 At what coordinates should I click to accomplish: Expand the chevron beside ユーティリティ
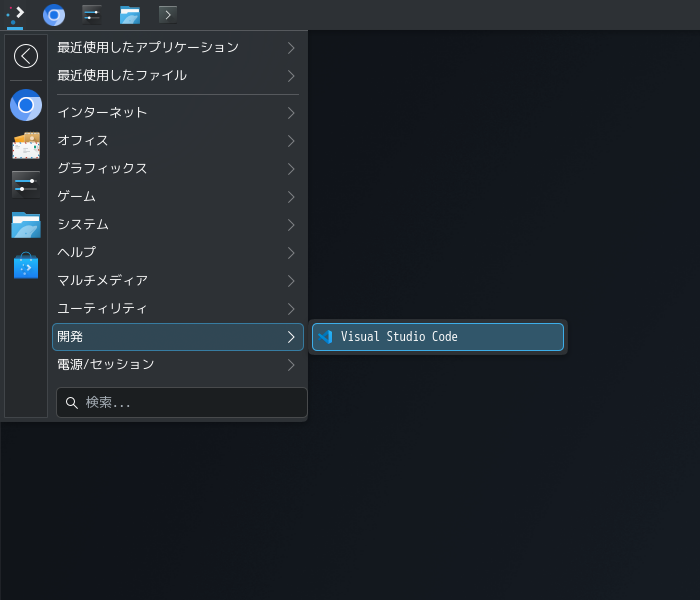[291, 309]
